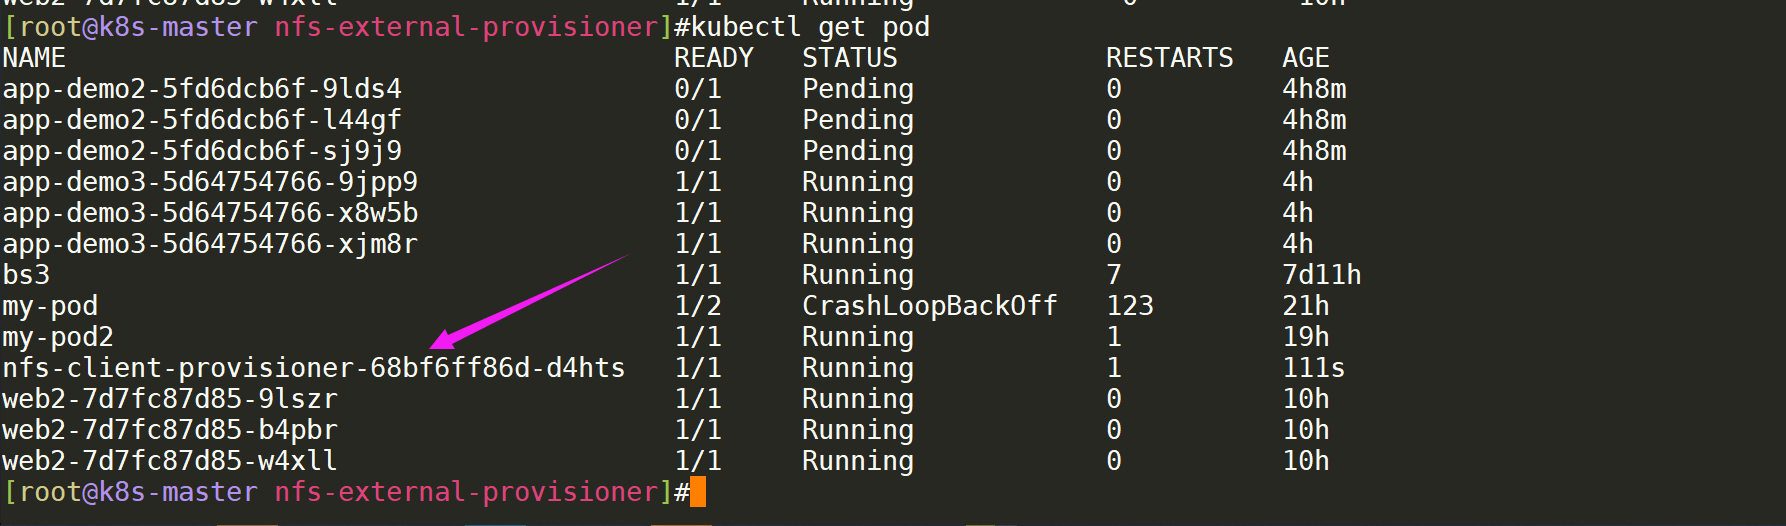Click the NAME column header
This screenshot has height=526, width=1786.
(x=34, y=58)
